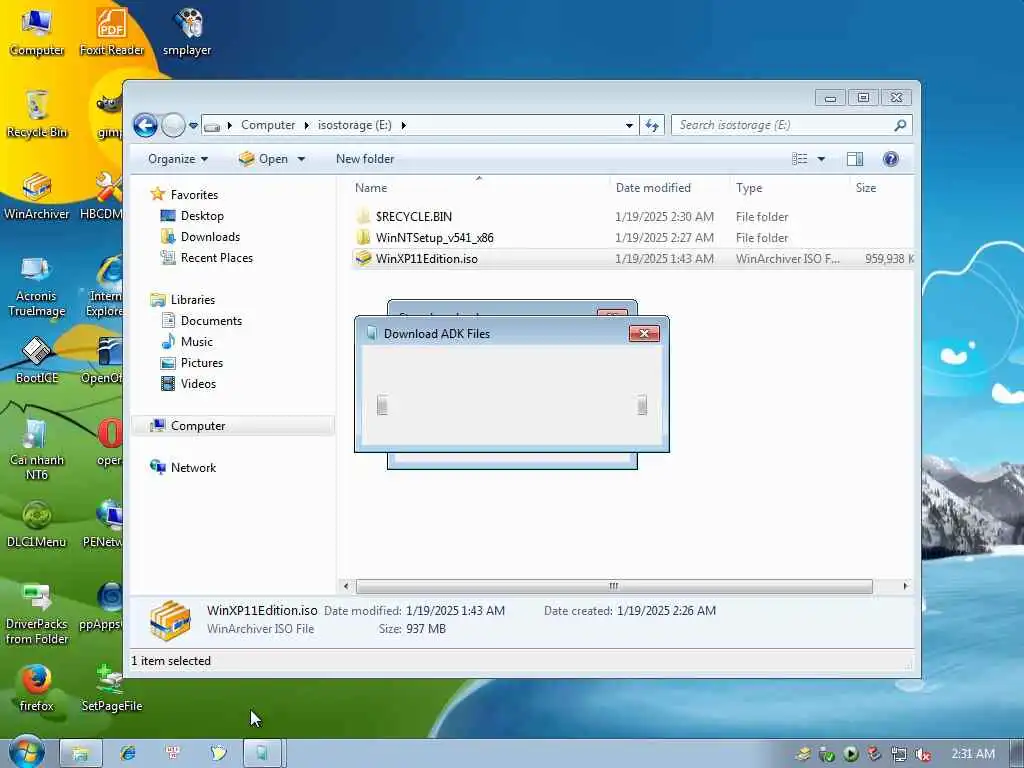
Task: Click scrollbar right arrow in file list
Action: 904,586
